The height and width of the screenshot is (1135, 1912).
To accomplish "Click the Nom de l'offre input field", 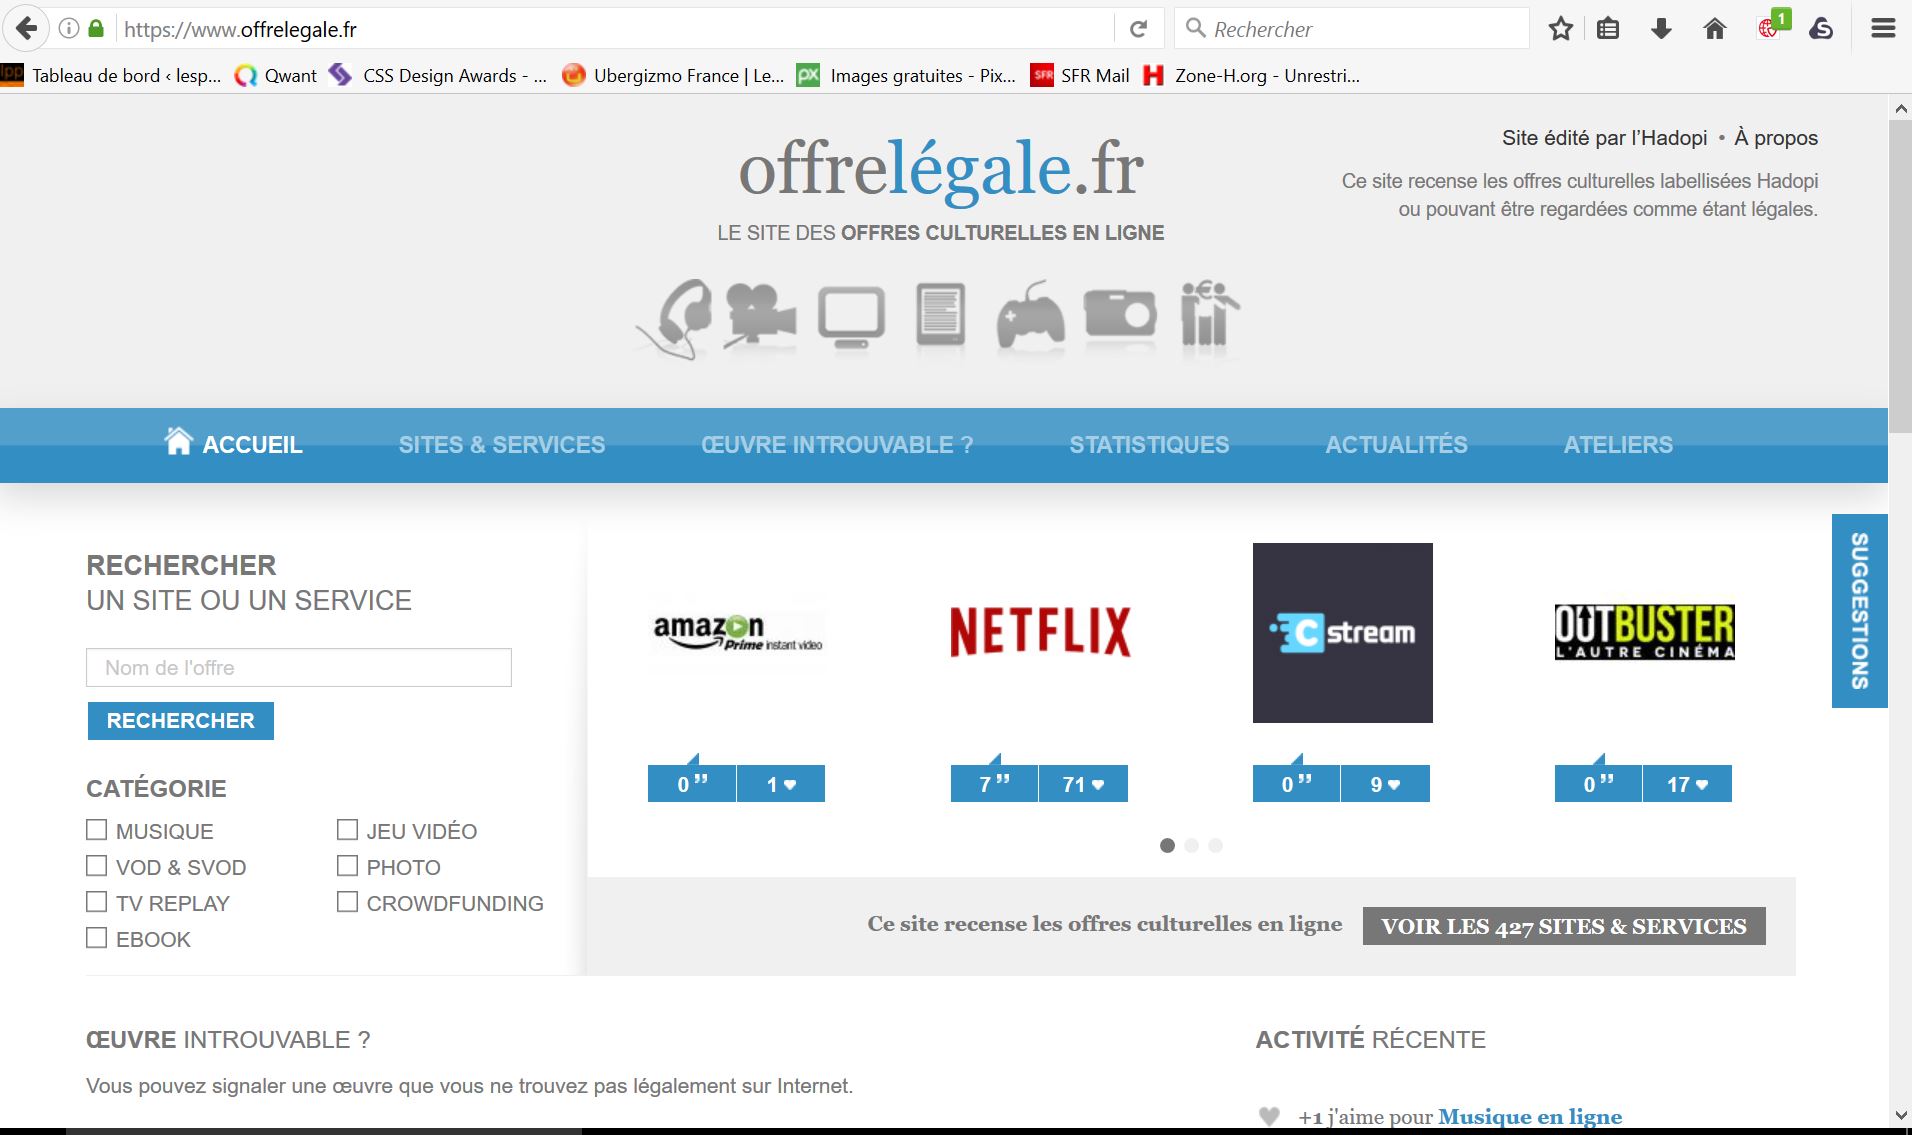I will [x=299, y=667].
